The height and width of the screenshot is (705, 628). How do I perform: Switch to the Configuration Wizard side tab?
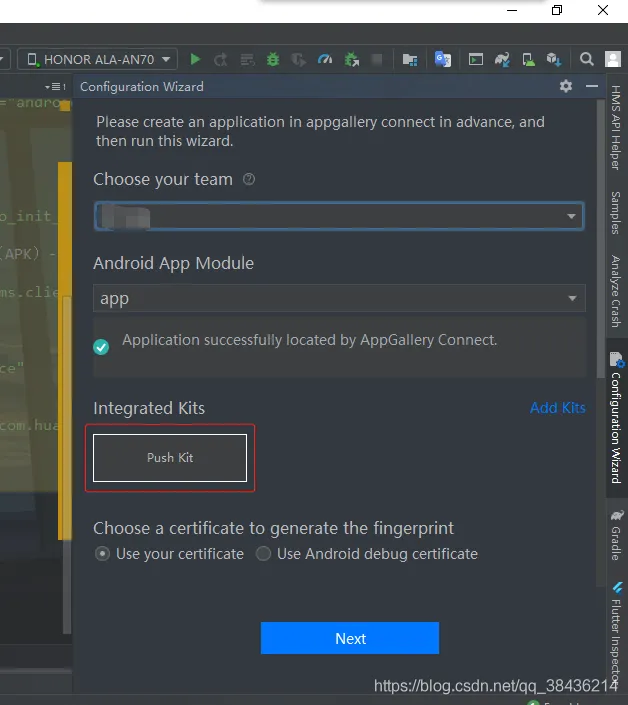click(x=616, y=418)
